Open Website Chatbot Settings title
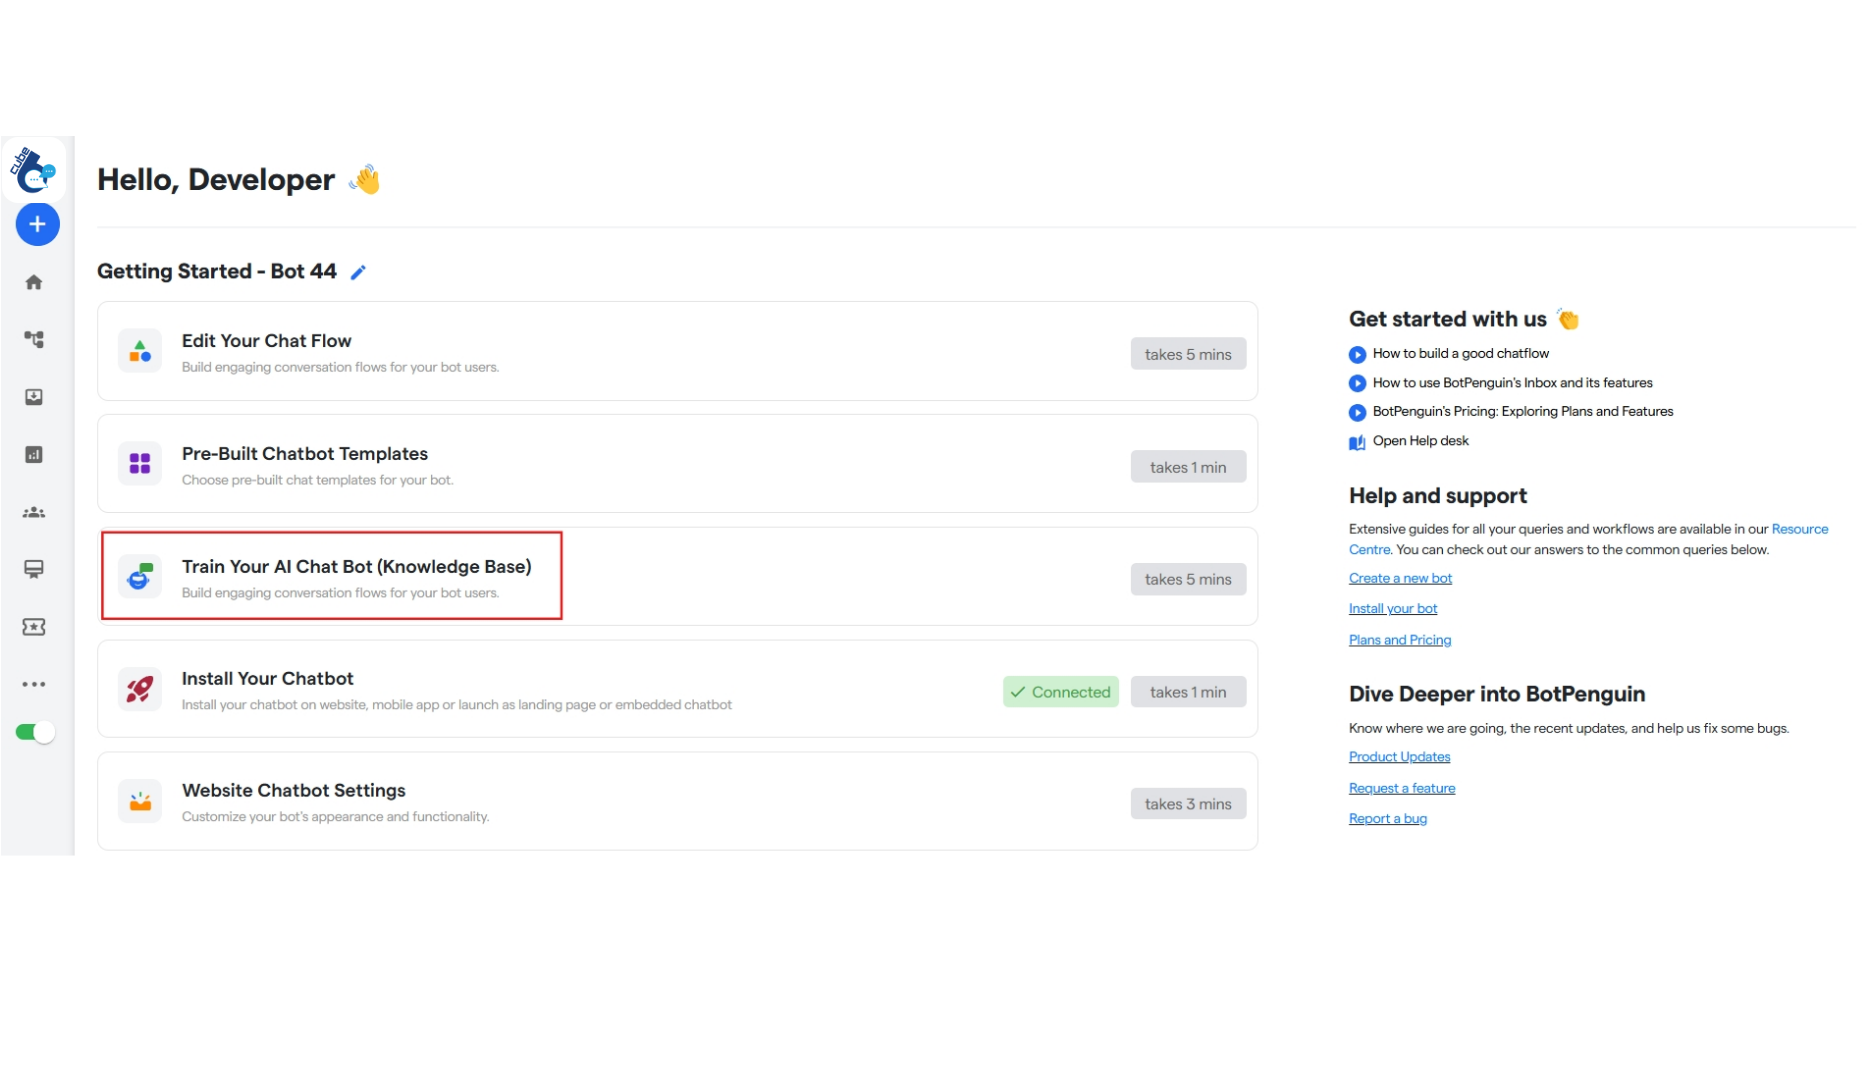This screenshot has height=1080, width=1866. (x=293, y=791)
